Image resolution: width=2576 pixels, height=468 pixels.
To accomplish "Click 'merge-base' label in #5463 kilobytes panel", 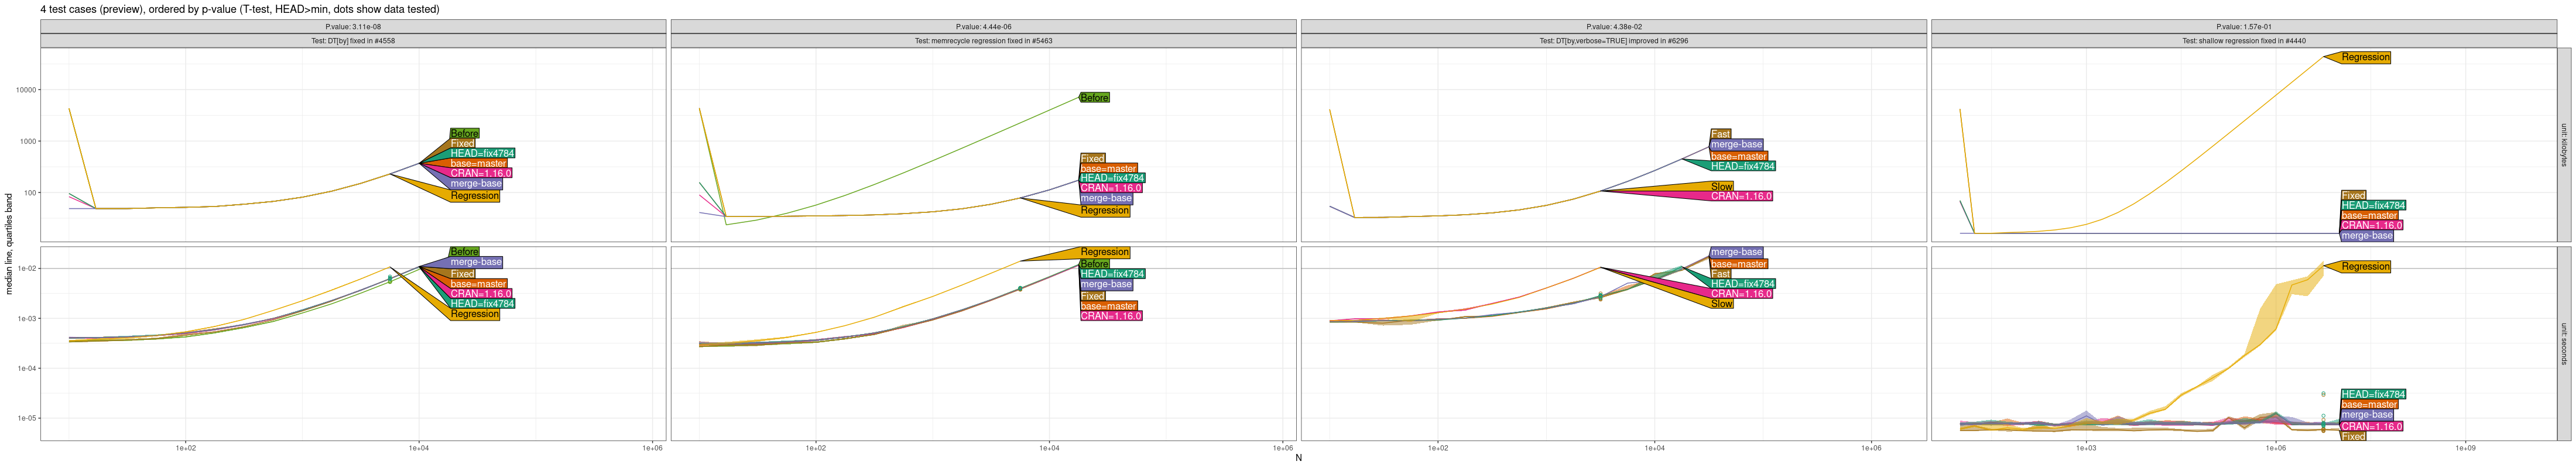I will 1106,199.
